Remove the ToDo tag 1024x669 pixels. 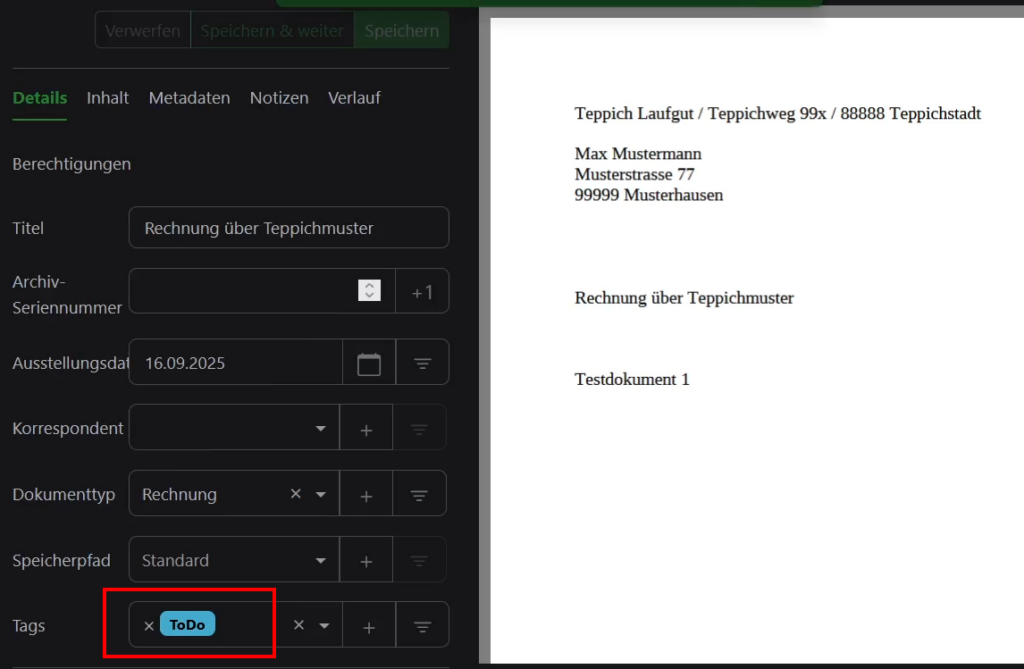(x=149, y=626)
